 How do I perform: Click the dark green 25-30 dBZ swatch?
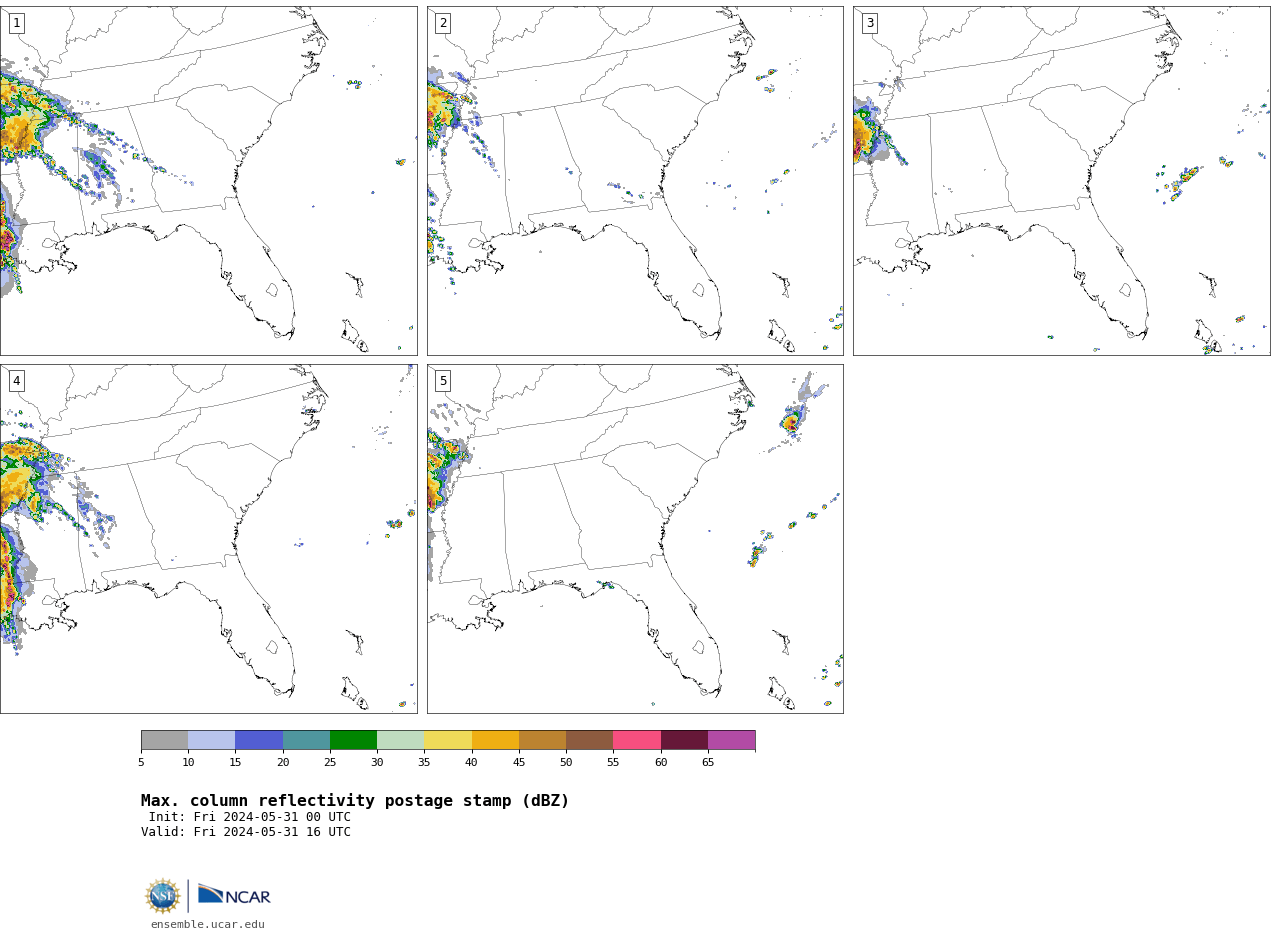coord(353,740)
